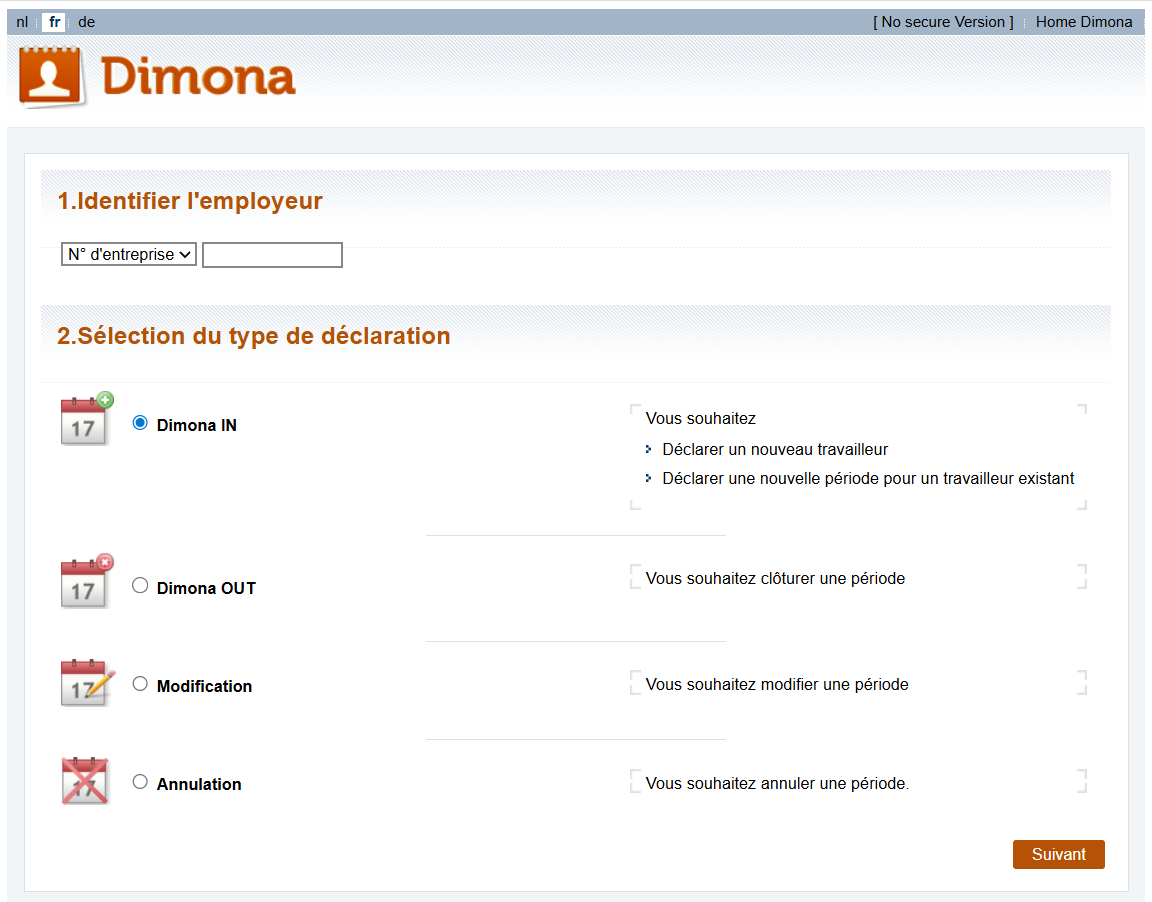Switch language to de
The image size is (1152, 902).
(87, 22)
